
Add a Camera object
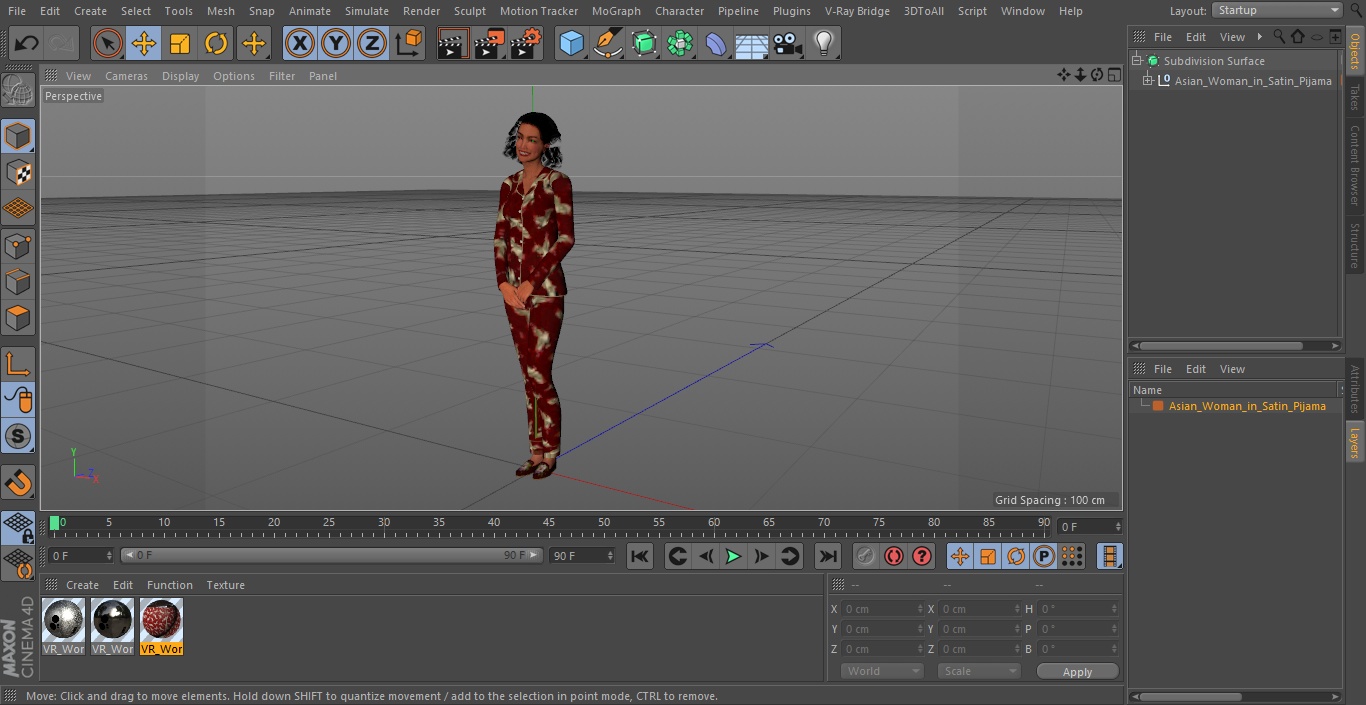[788, 43]
